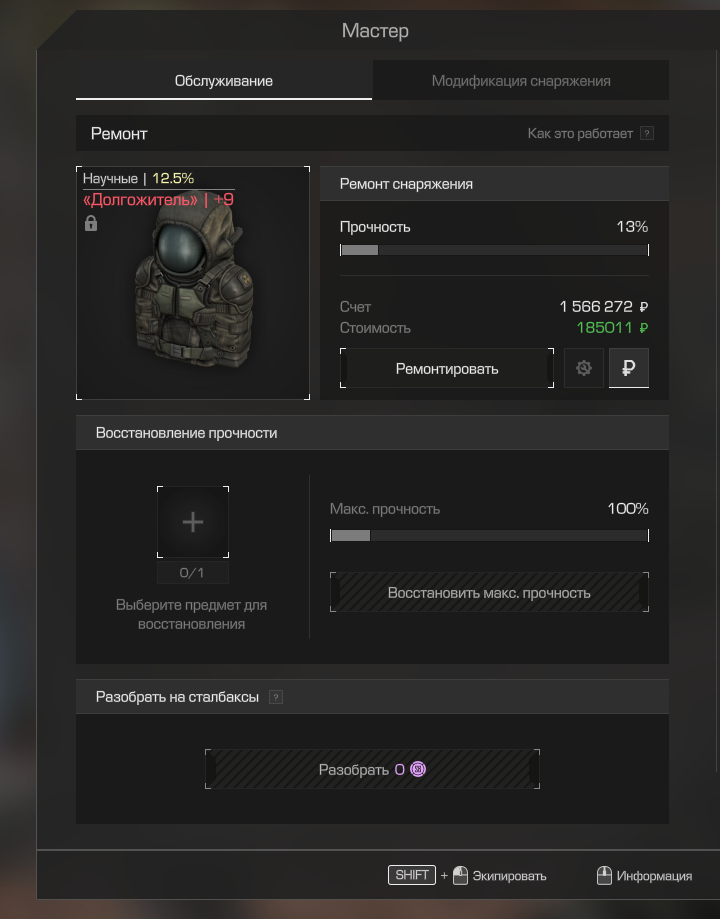Click the Научные | 12.5% label
Screen dimensions: 720x919
138,178
